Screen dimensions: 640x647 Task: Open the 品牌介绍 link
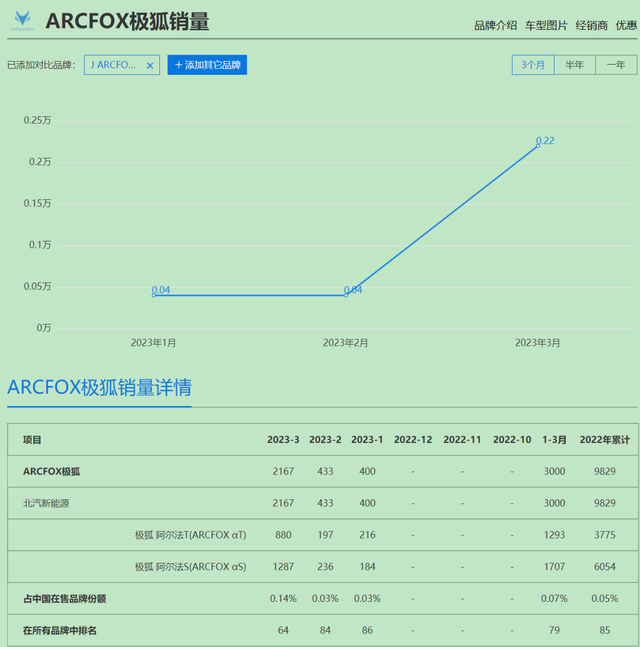click(x=495, y=26)
